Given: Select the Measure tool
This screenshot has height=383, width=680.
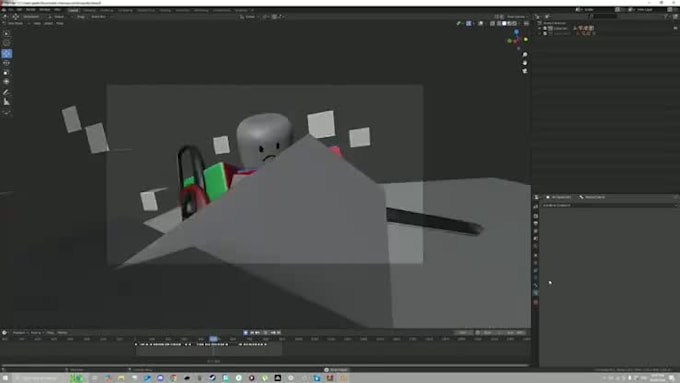Looking at the screenshot, I should pyautogui.click(x=7, y=102).
